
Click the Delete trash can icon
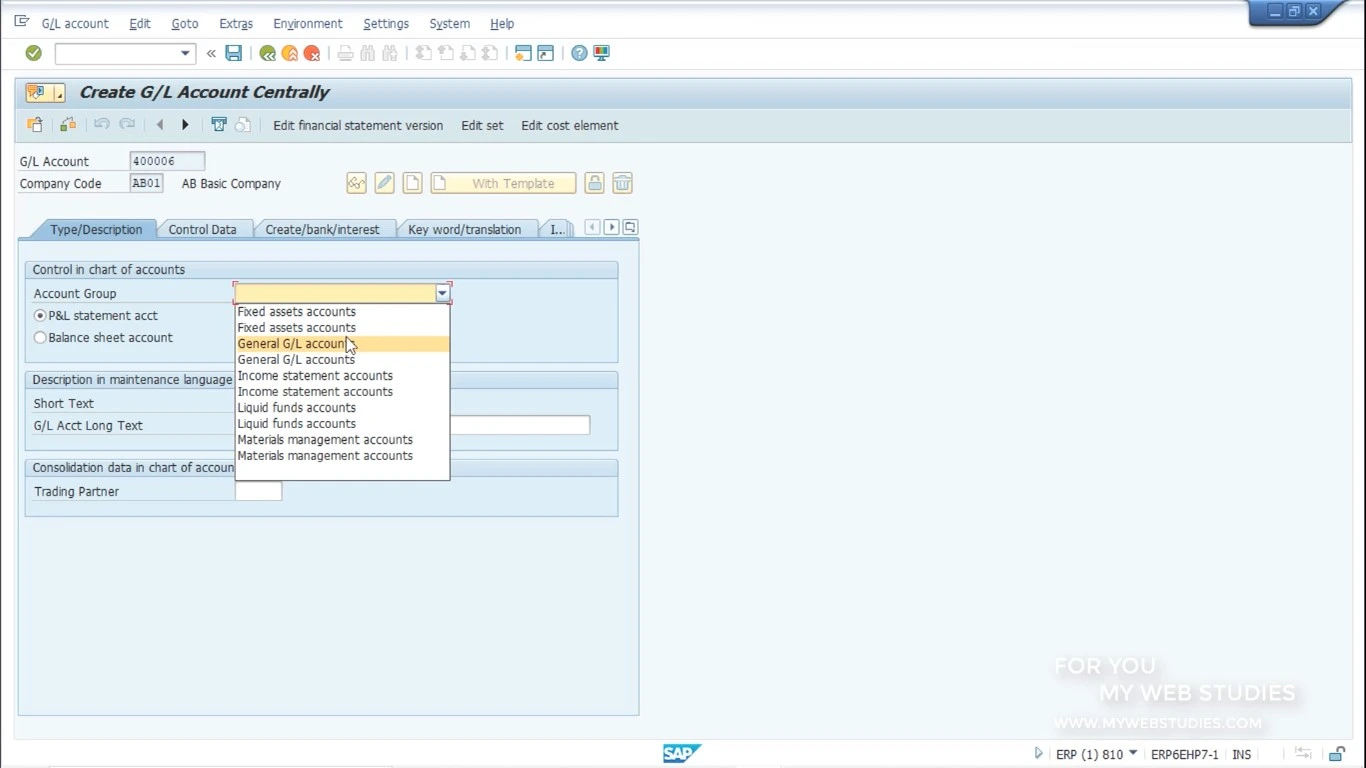(x=623, y=183)
